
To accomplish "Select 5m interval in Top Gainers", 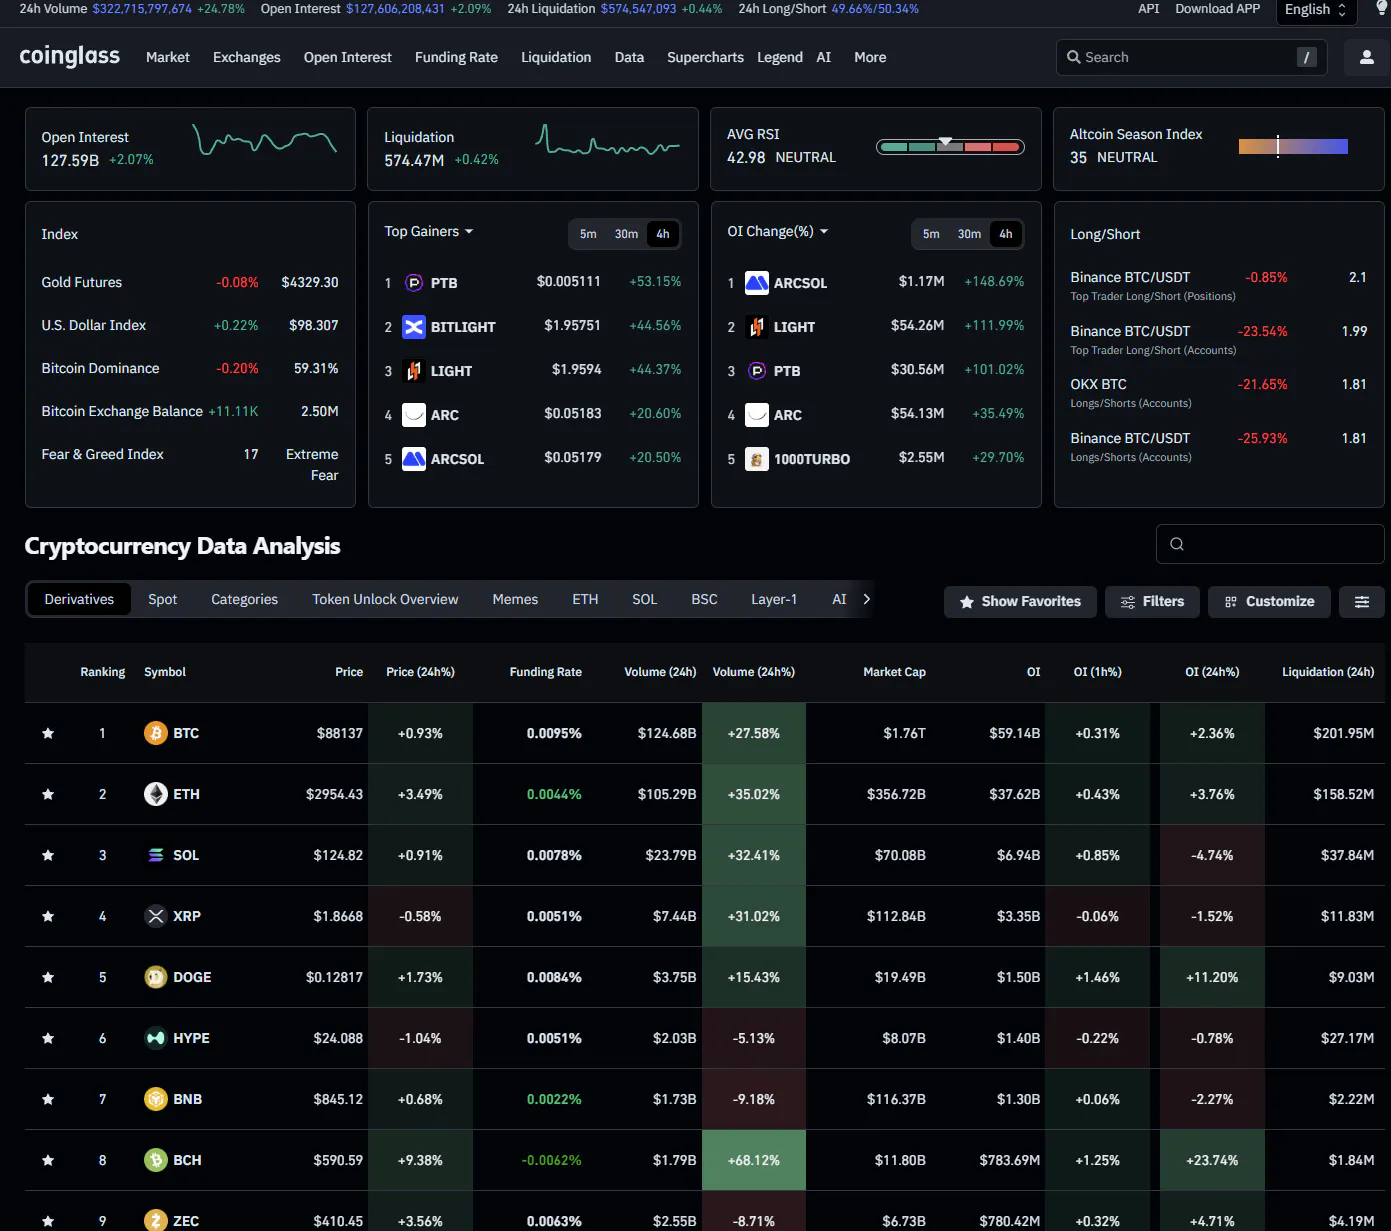I will pyautogui.click(x=588, y=234).
